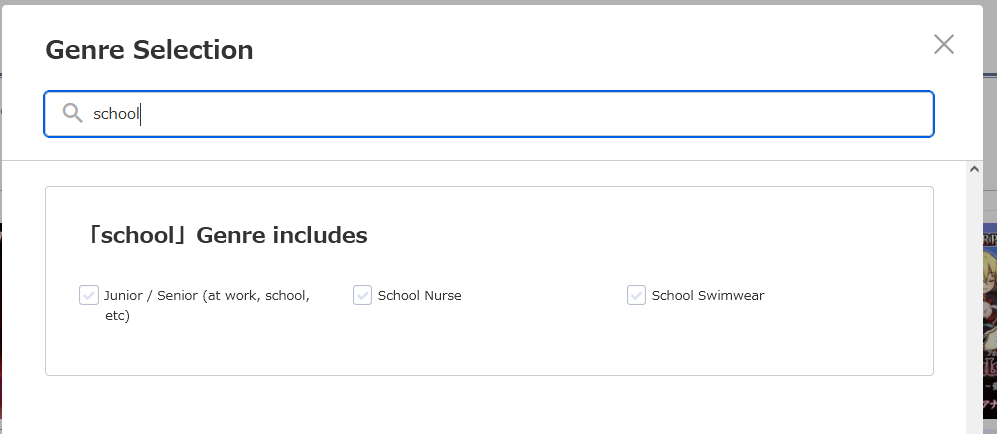Click the scrollbar up arrow

click(975, 170)
